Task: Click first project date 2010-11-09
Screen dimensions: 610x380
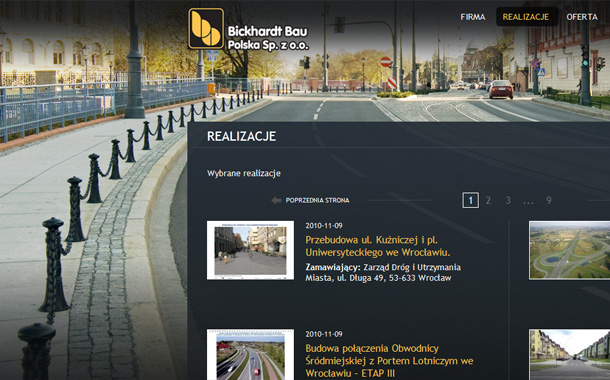Action: click(324, 226)
